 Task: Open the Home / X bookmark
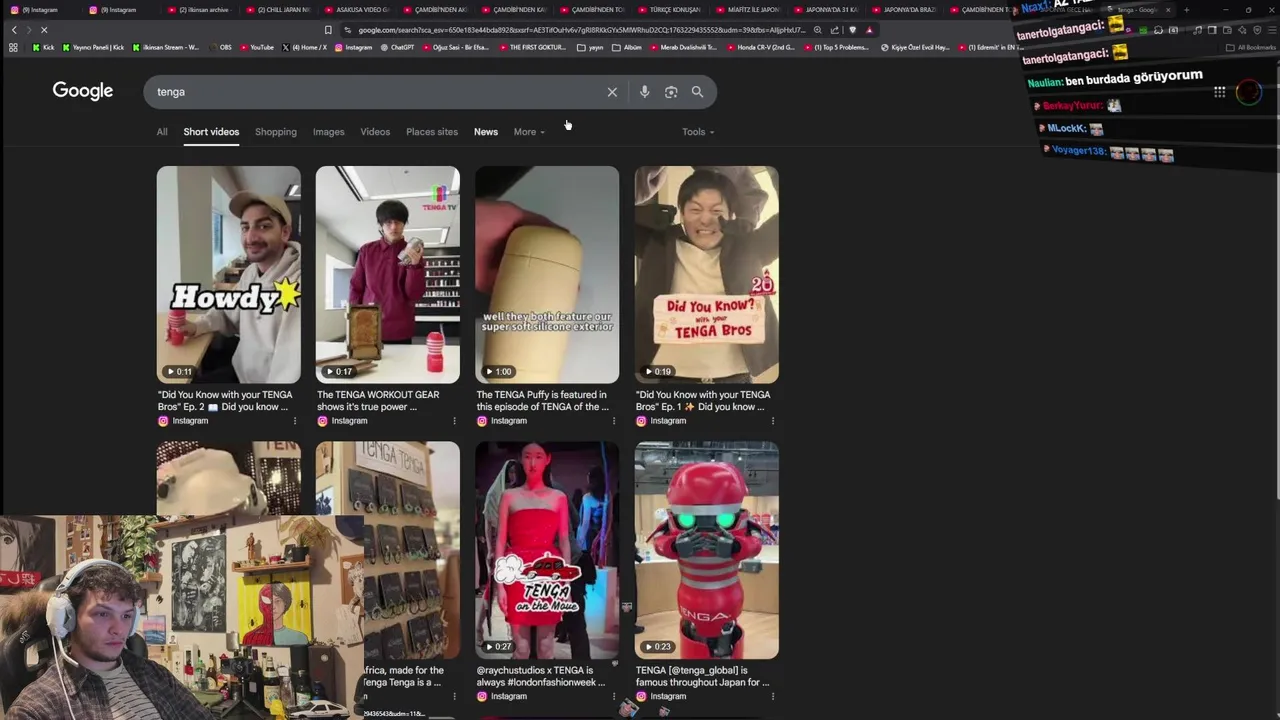tap(304, 47)
